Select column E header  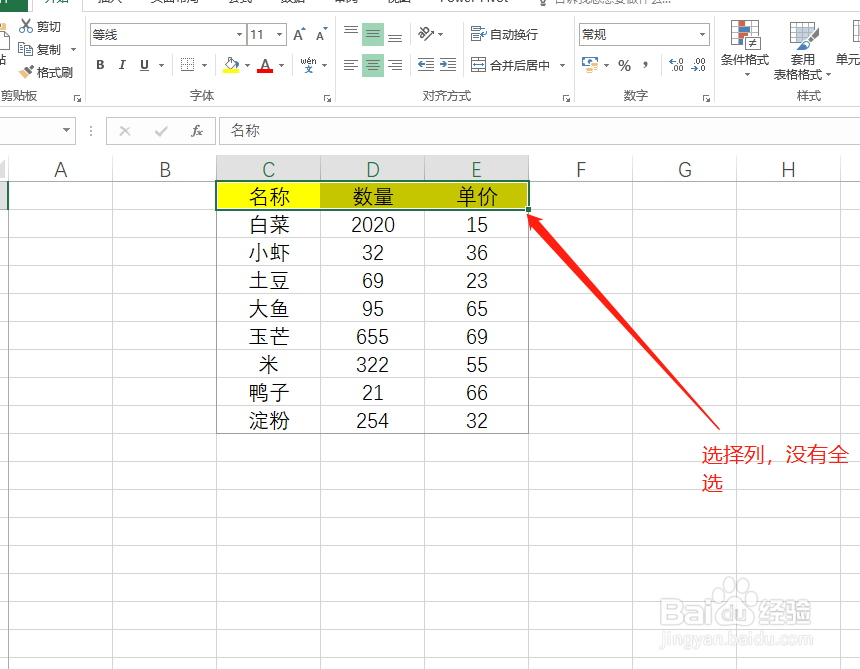click(477, 169)
